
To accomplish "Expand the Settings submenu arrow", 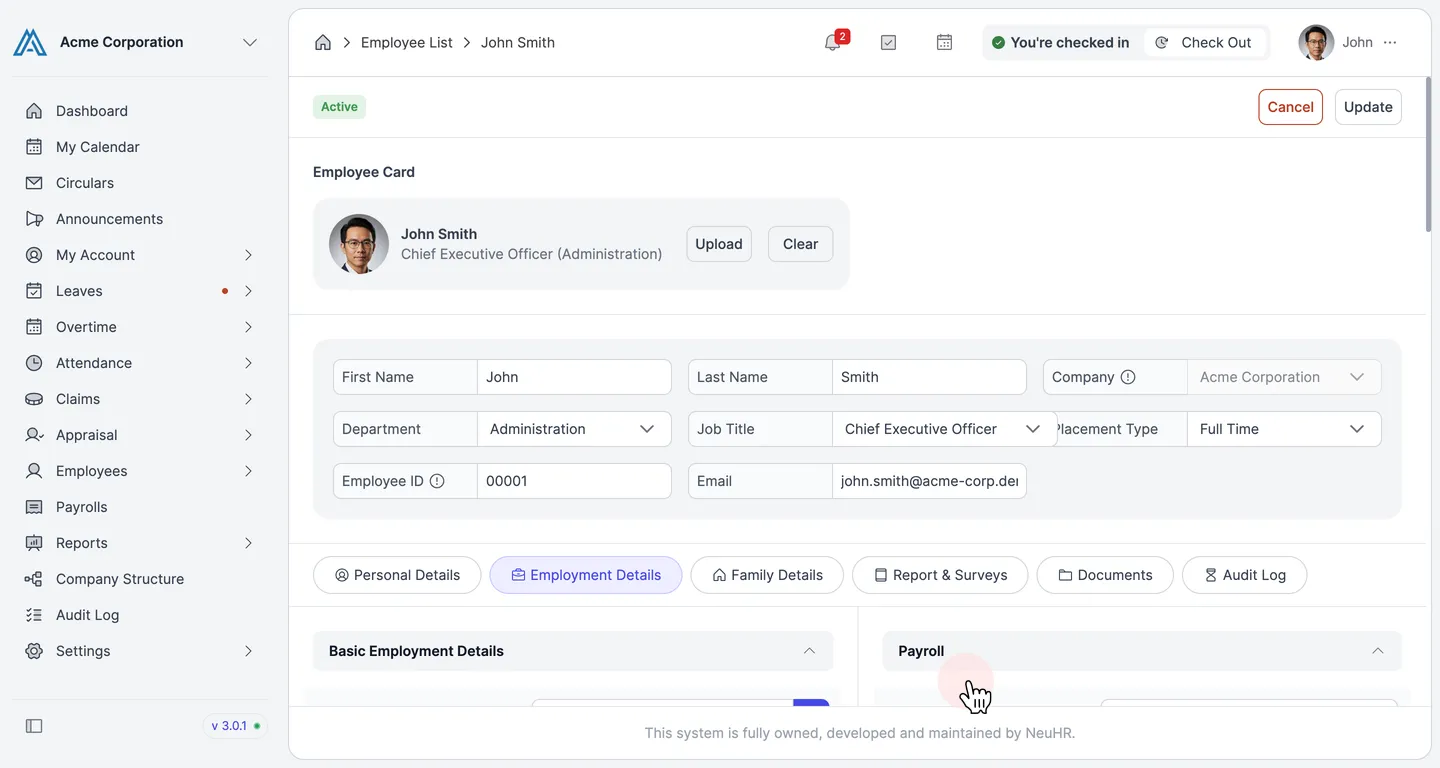I will coord(248,651).
